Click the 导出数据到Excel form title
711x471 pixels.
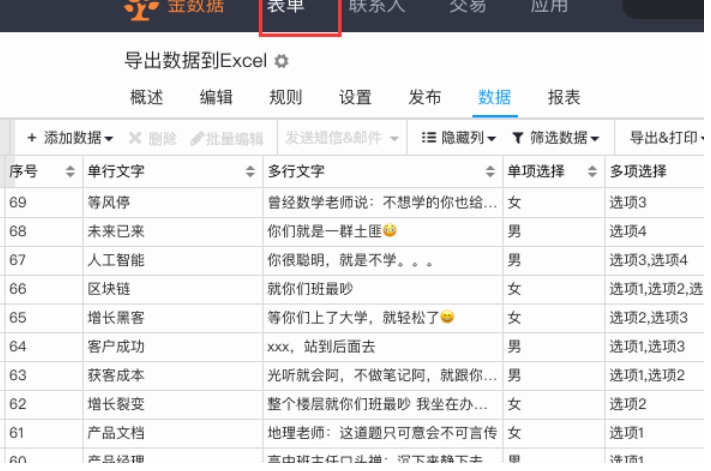pyautogui.click(x=196, y=61)
